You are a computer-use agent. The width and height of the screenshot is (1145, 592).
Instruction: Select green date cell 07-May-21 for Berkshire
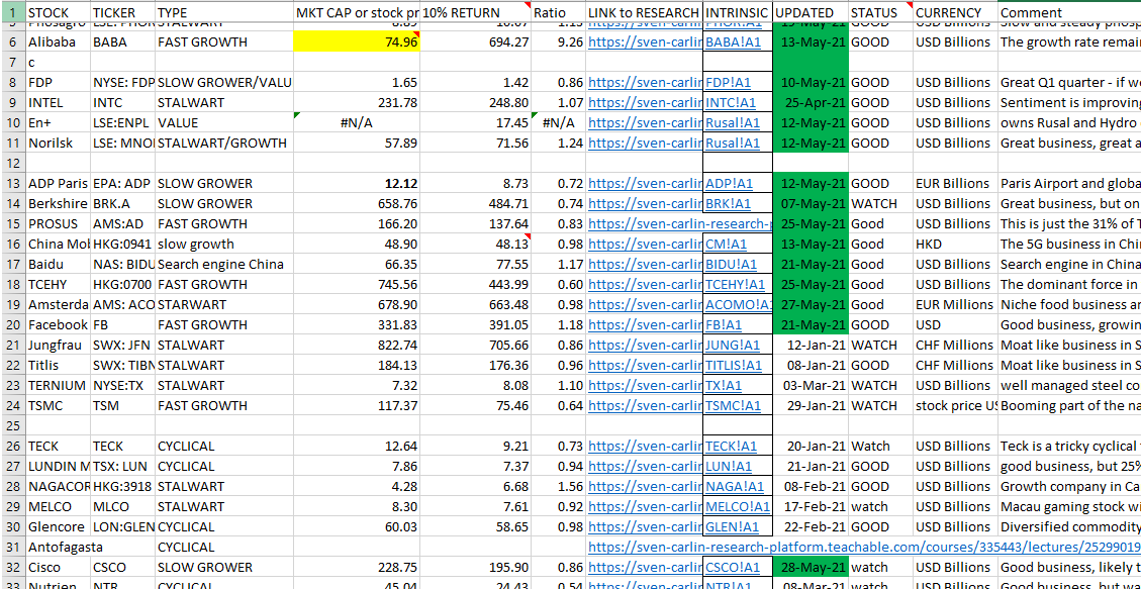(x=811, y=204)
